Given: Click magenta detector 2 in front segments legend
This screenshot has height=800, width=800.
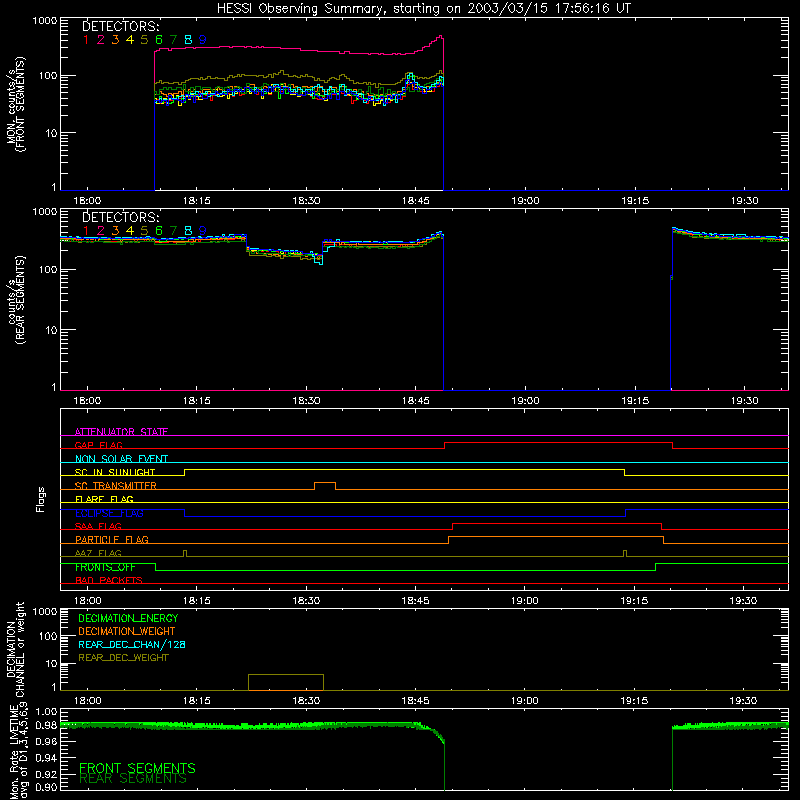Looking at the screenshot, I should click(101, 40).
